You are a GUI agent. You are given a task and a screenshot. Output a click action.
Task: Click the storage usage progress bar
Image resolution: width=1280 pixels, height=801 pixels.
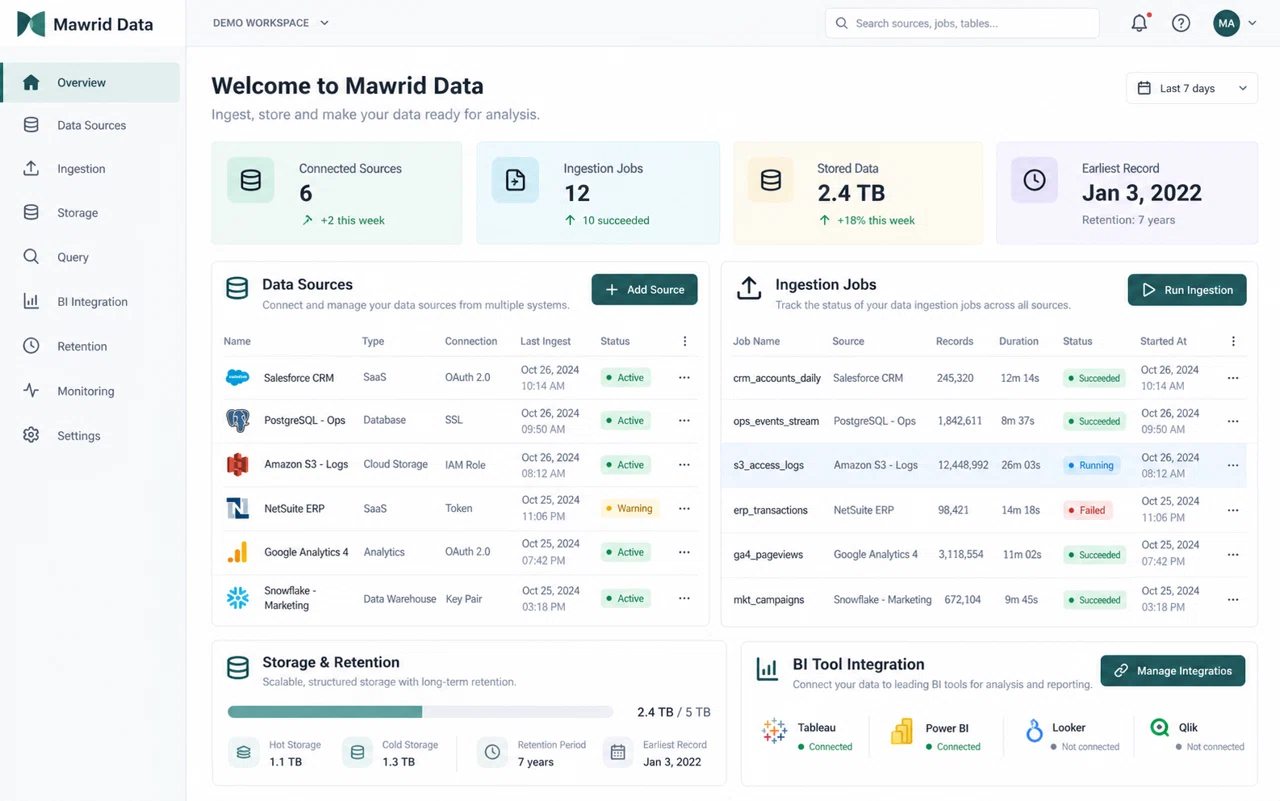click(420, 712)
